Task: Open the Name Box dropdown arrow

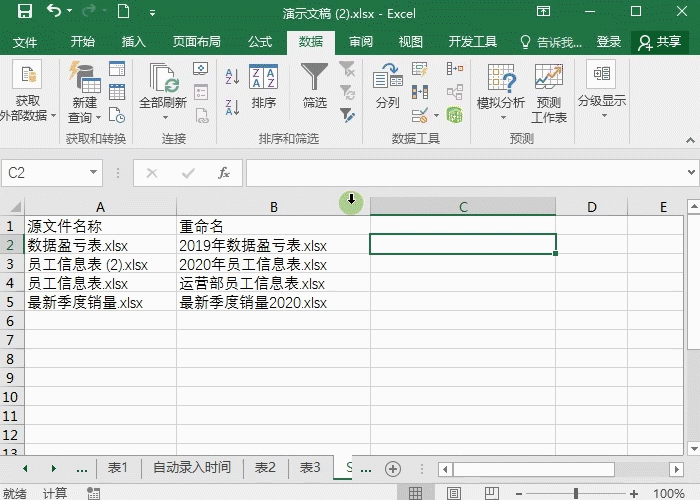Action: point(93,172)
